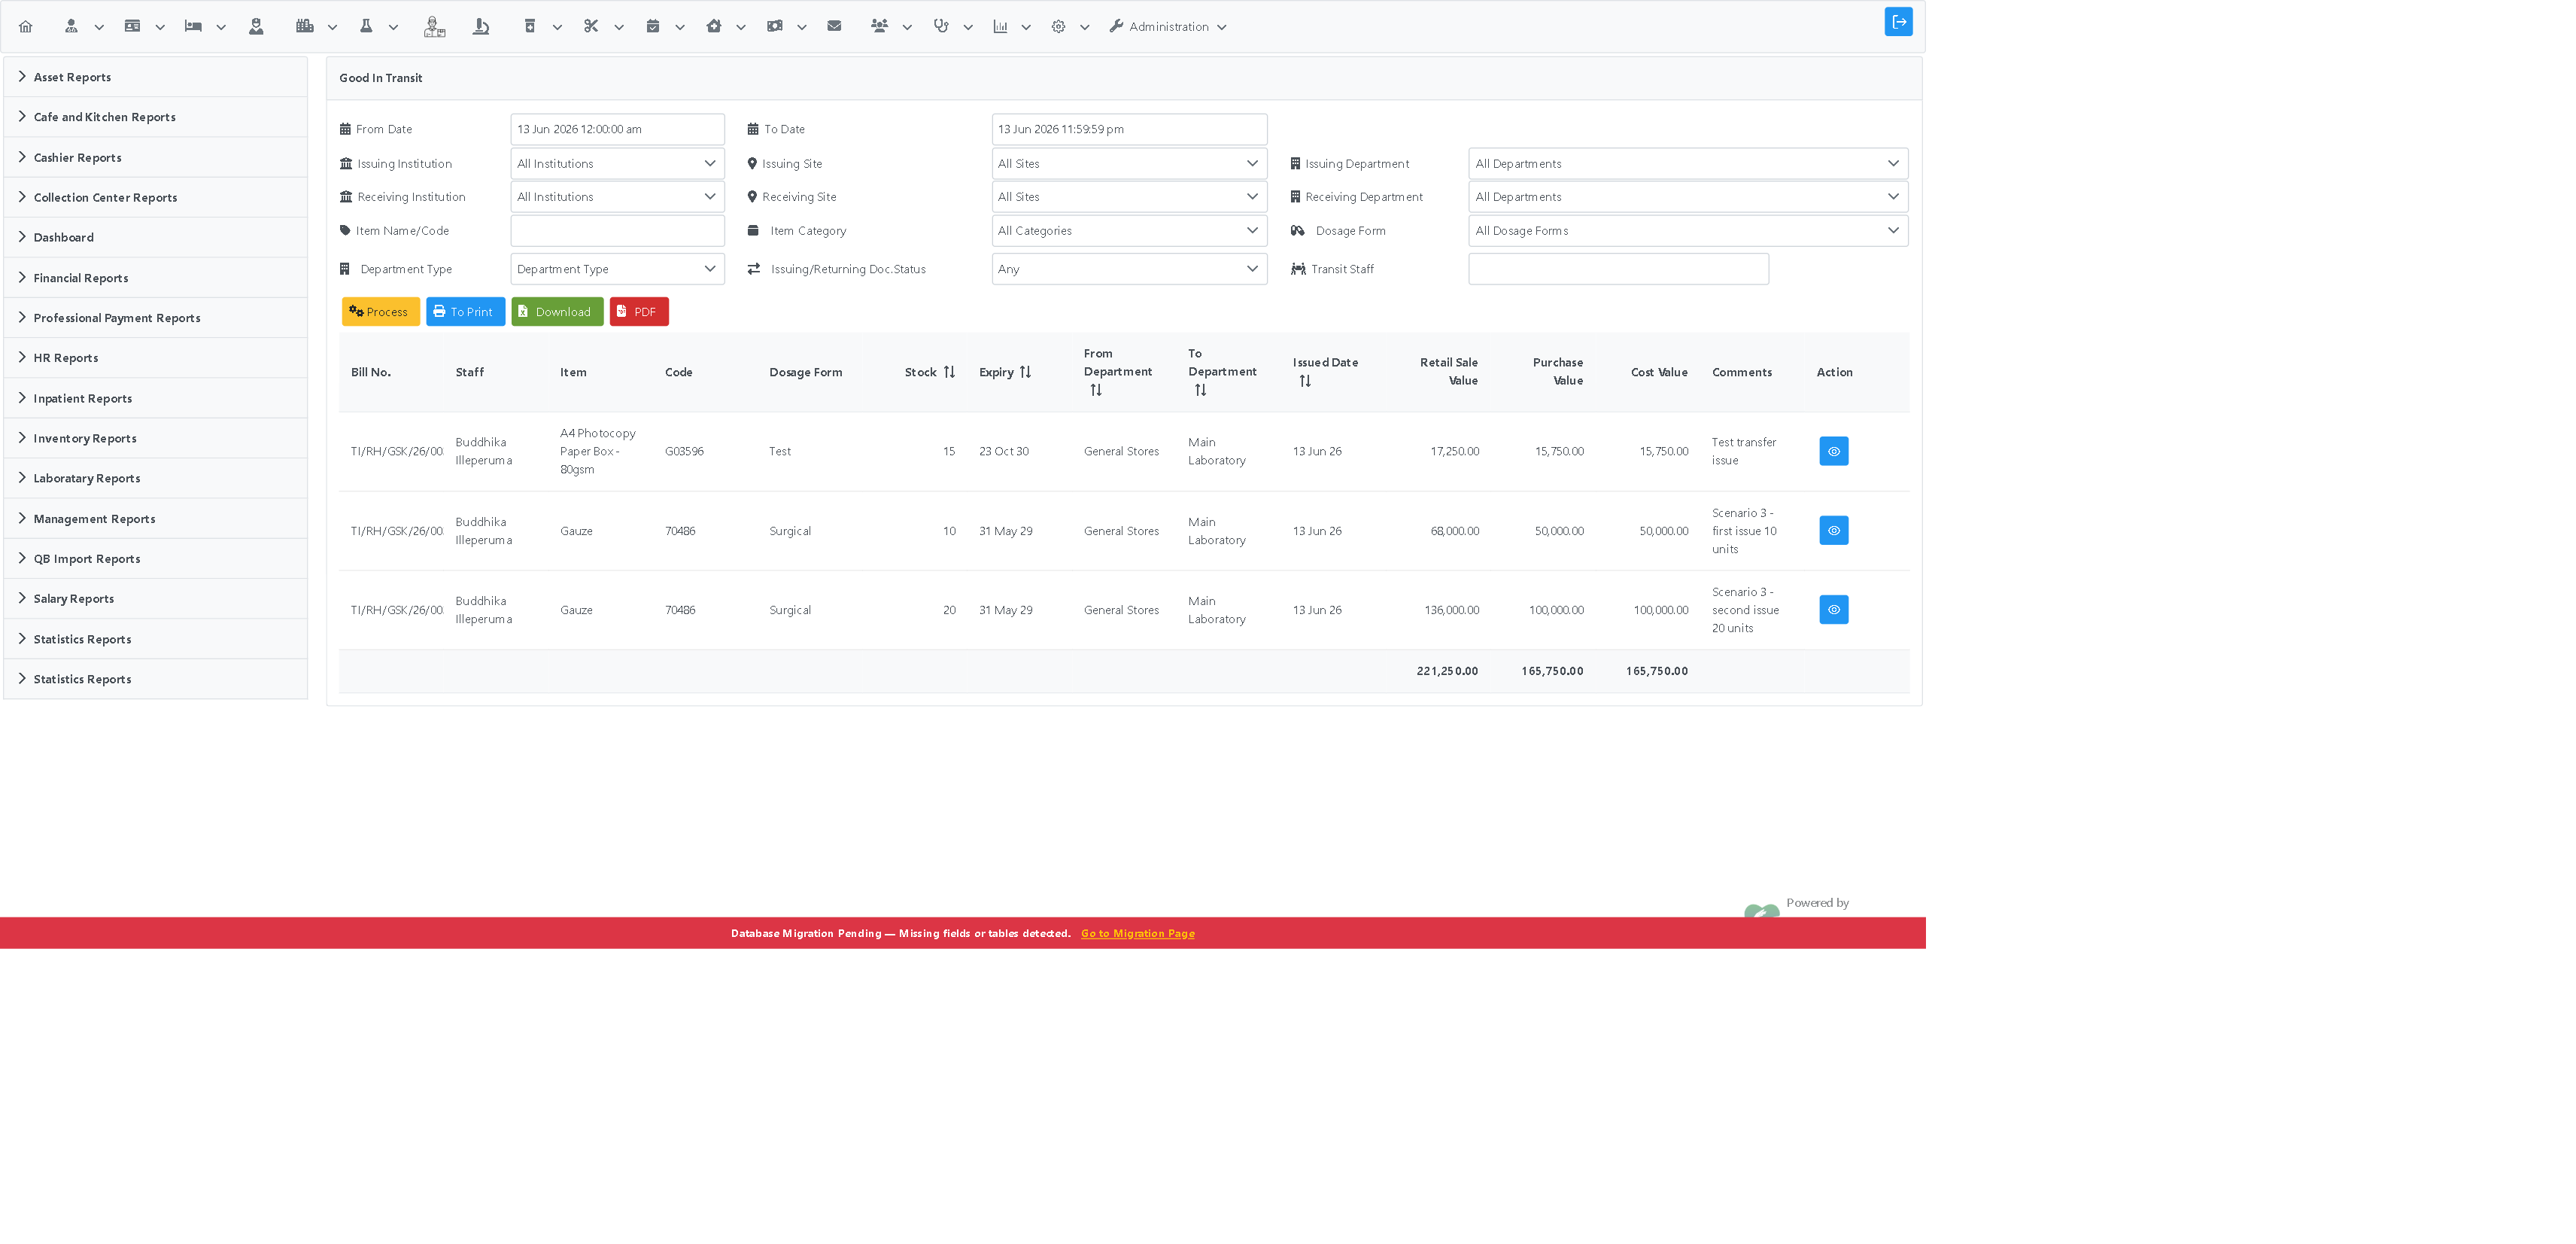The height and width of the screenshot is (1244, 2576).
Task: Click the ID card menu icon
Action: 132,27
